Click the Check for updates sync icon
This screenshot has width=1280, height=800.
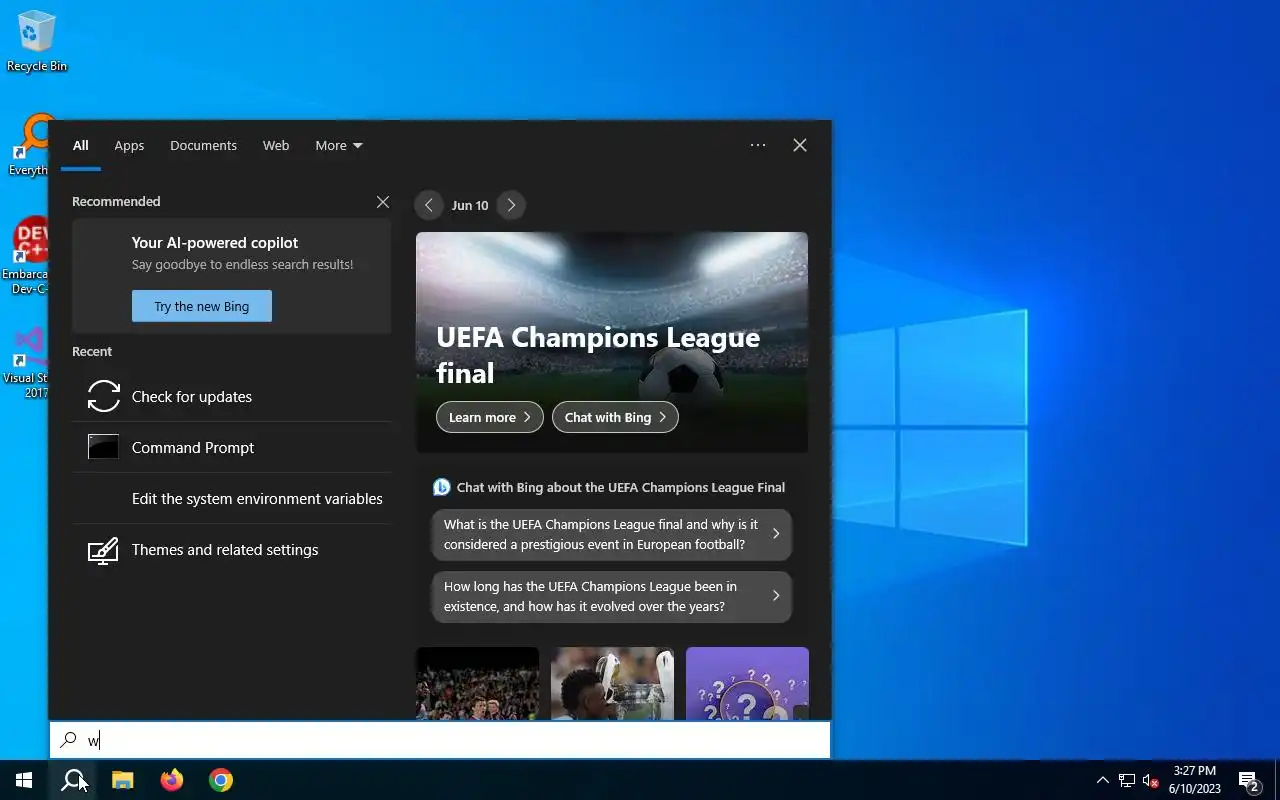tap(104, 396)
